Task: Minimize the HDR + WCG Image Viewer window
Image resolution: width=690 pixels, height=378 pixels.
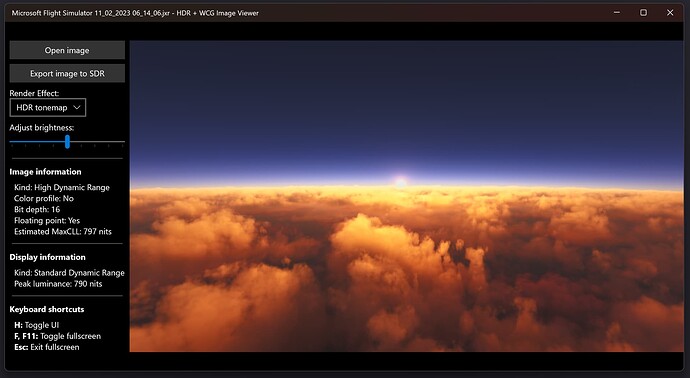Action: click(617, 13)
